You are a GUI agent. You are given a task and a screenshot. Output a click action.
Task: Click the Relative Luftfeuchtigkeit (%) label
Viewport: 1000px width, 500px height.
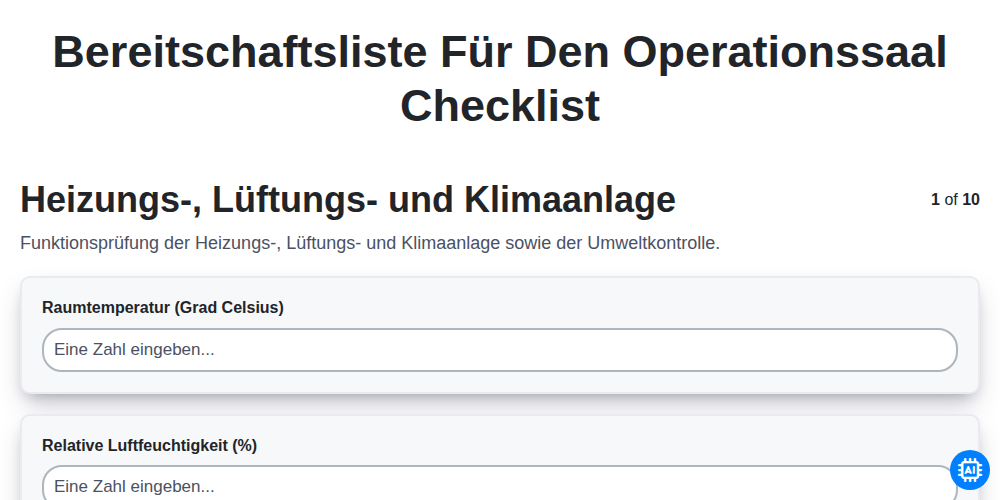tap(149, 445)
